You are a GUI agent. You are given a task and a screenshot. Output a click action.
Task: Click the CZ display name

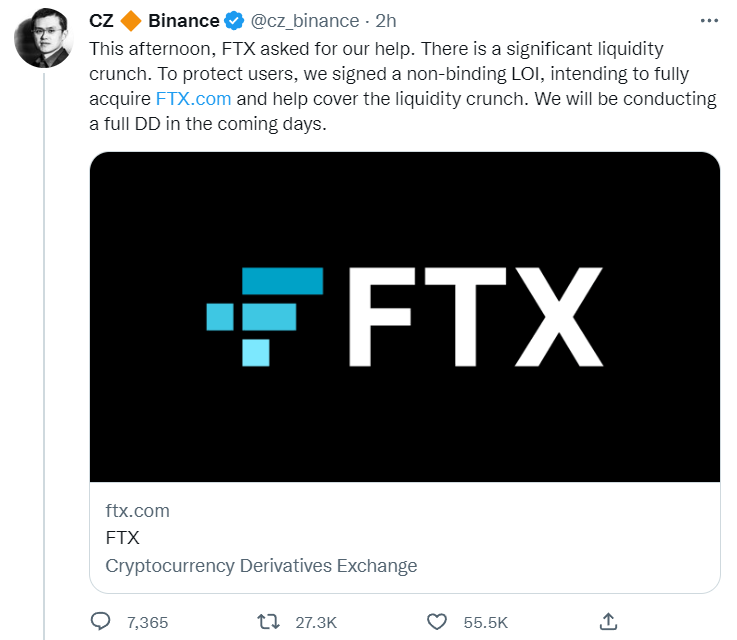[x=101, y=21]
